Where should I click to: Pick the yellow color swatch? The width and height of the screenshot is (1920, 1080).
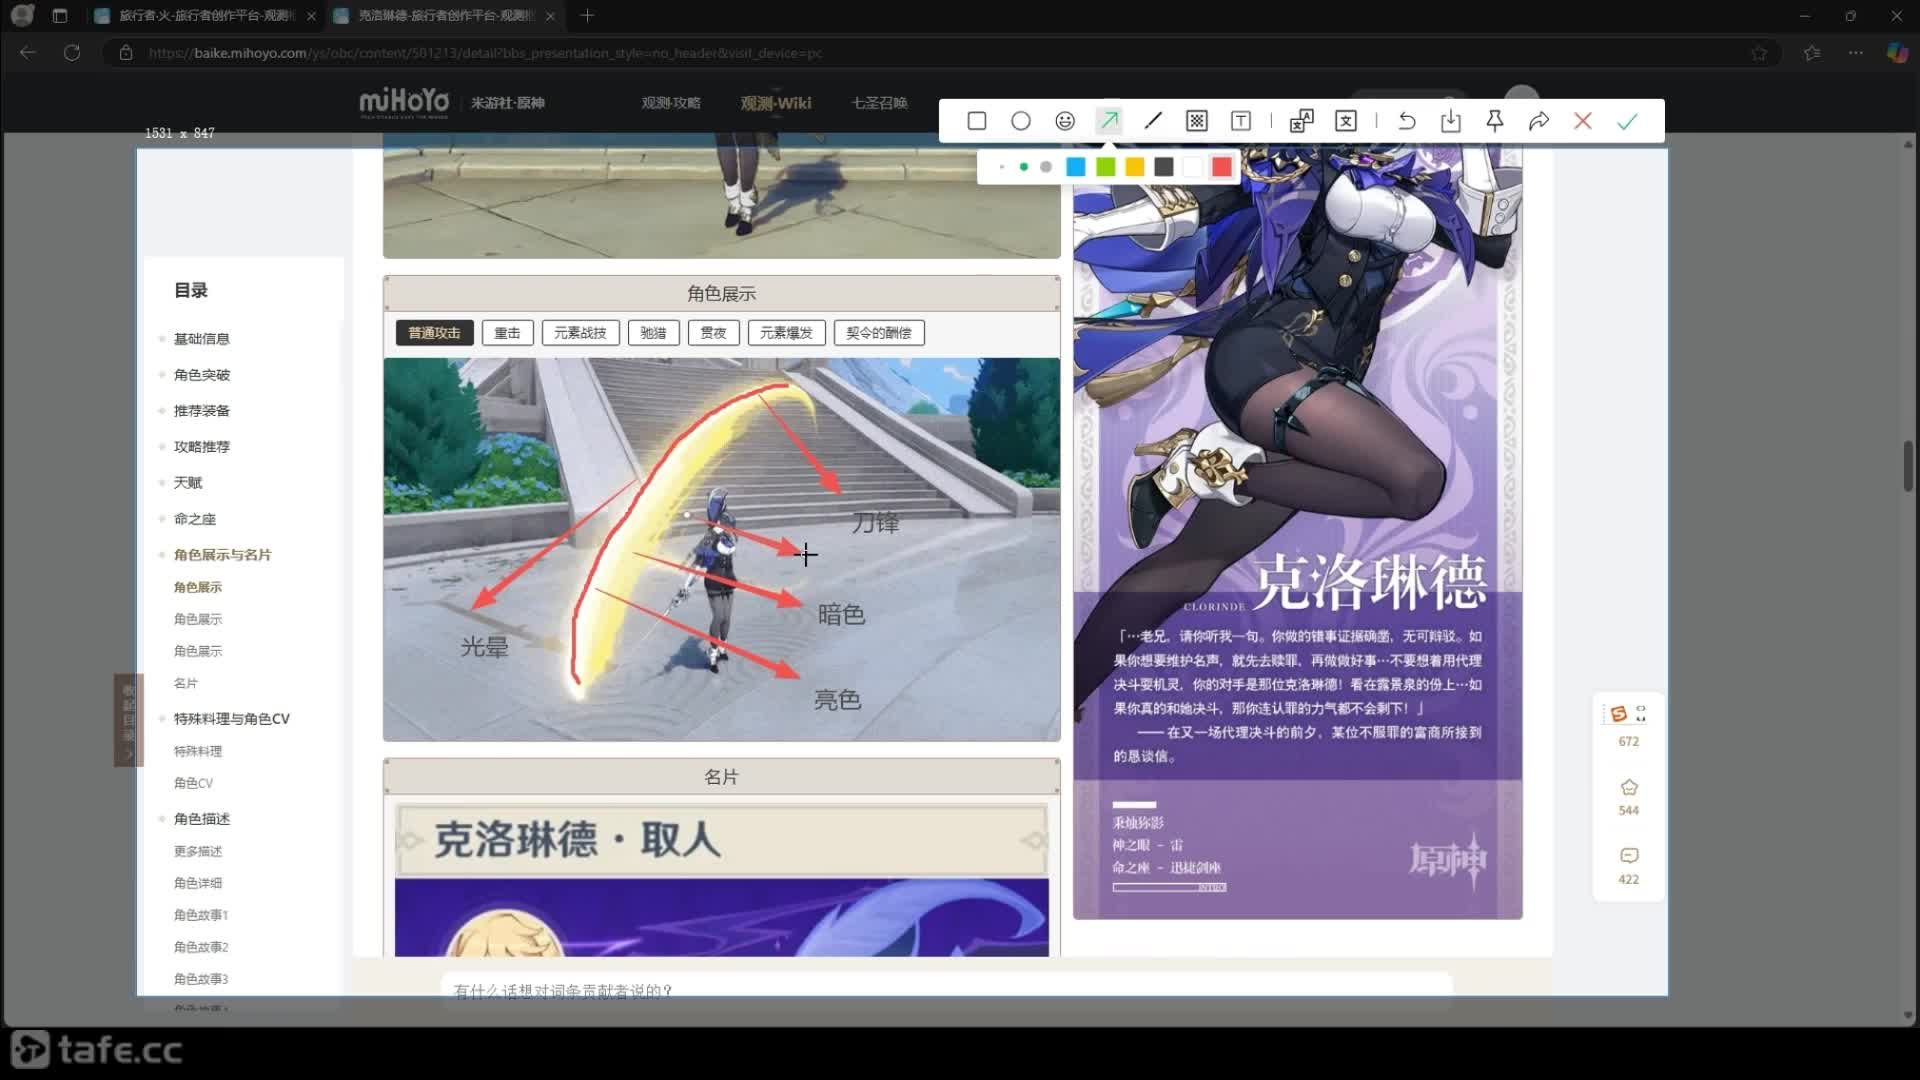click(x=1134, y=167)
